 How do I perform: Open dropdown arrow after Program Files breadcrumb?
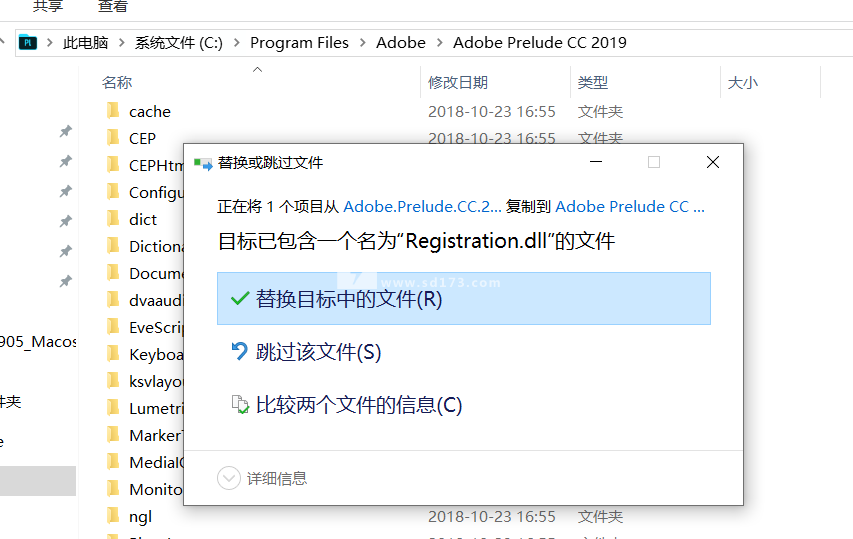pyautogui.click(x=363, y=43)
